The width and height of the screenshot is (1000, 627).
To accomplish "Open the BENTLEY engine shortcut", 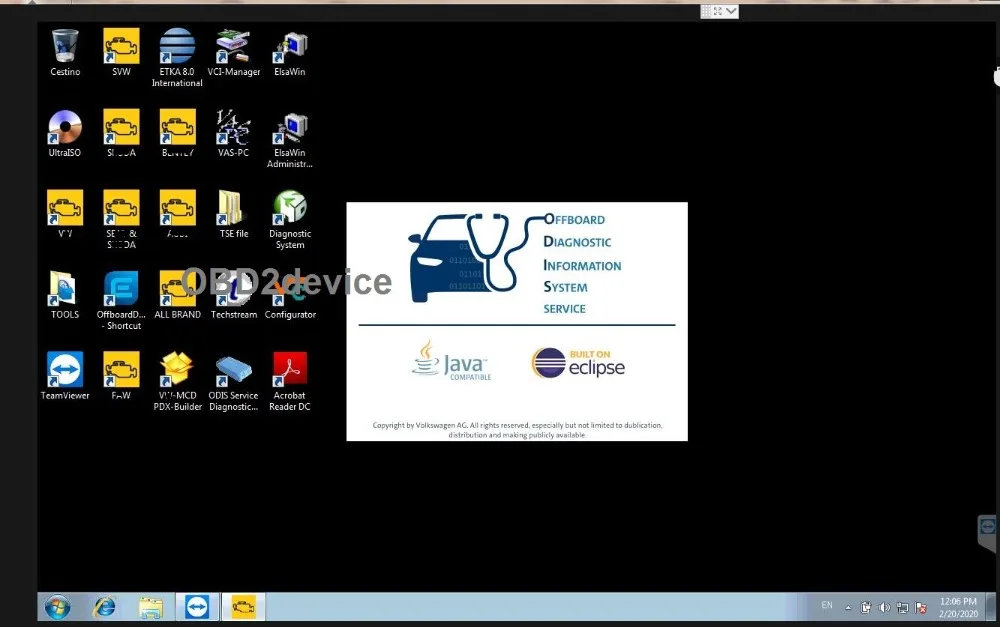I will tap(177, 133).
